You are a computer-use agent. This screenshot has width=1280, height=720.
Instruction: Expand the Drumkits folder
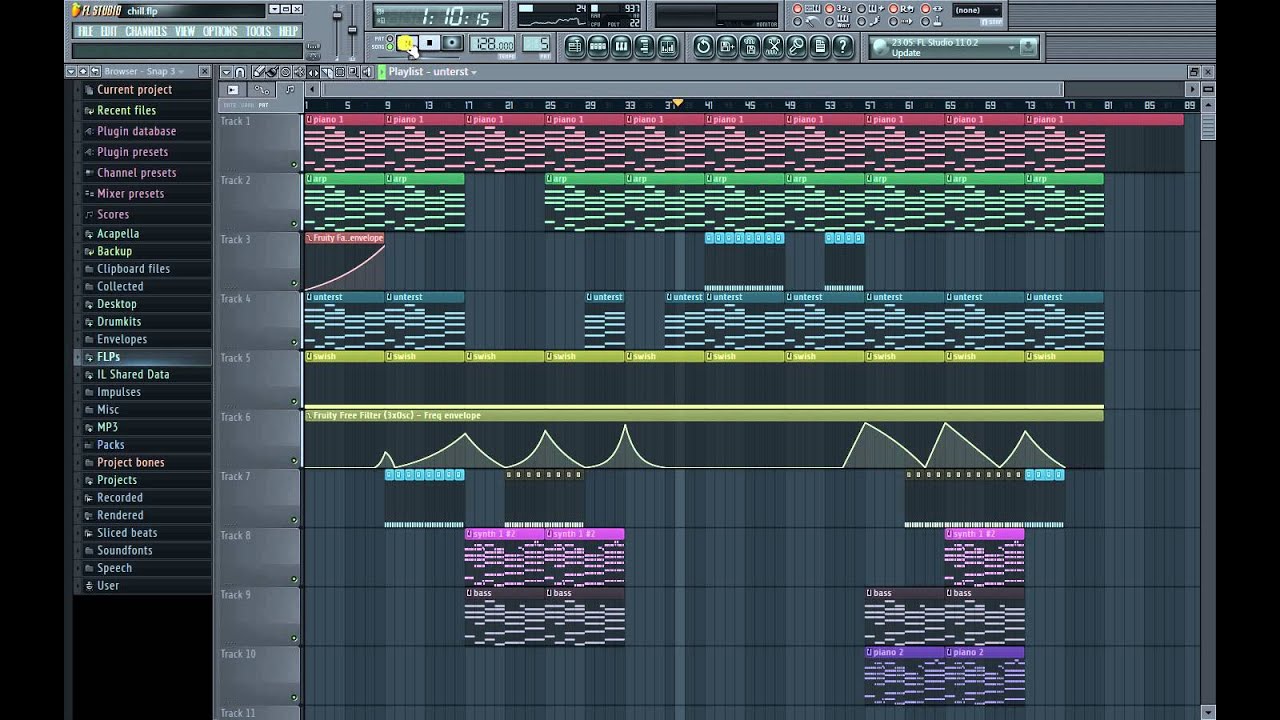pos(119,322)
